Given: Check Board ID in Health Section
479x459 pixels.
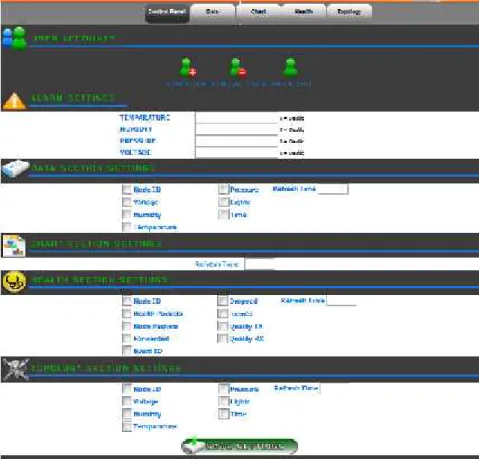Looking at the screenshot, I should pos(127,351).
